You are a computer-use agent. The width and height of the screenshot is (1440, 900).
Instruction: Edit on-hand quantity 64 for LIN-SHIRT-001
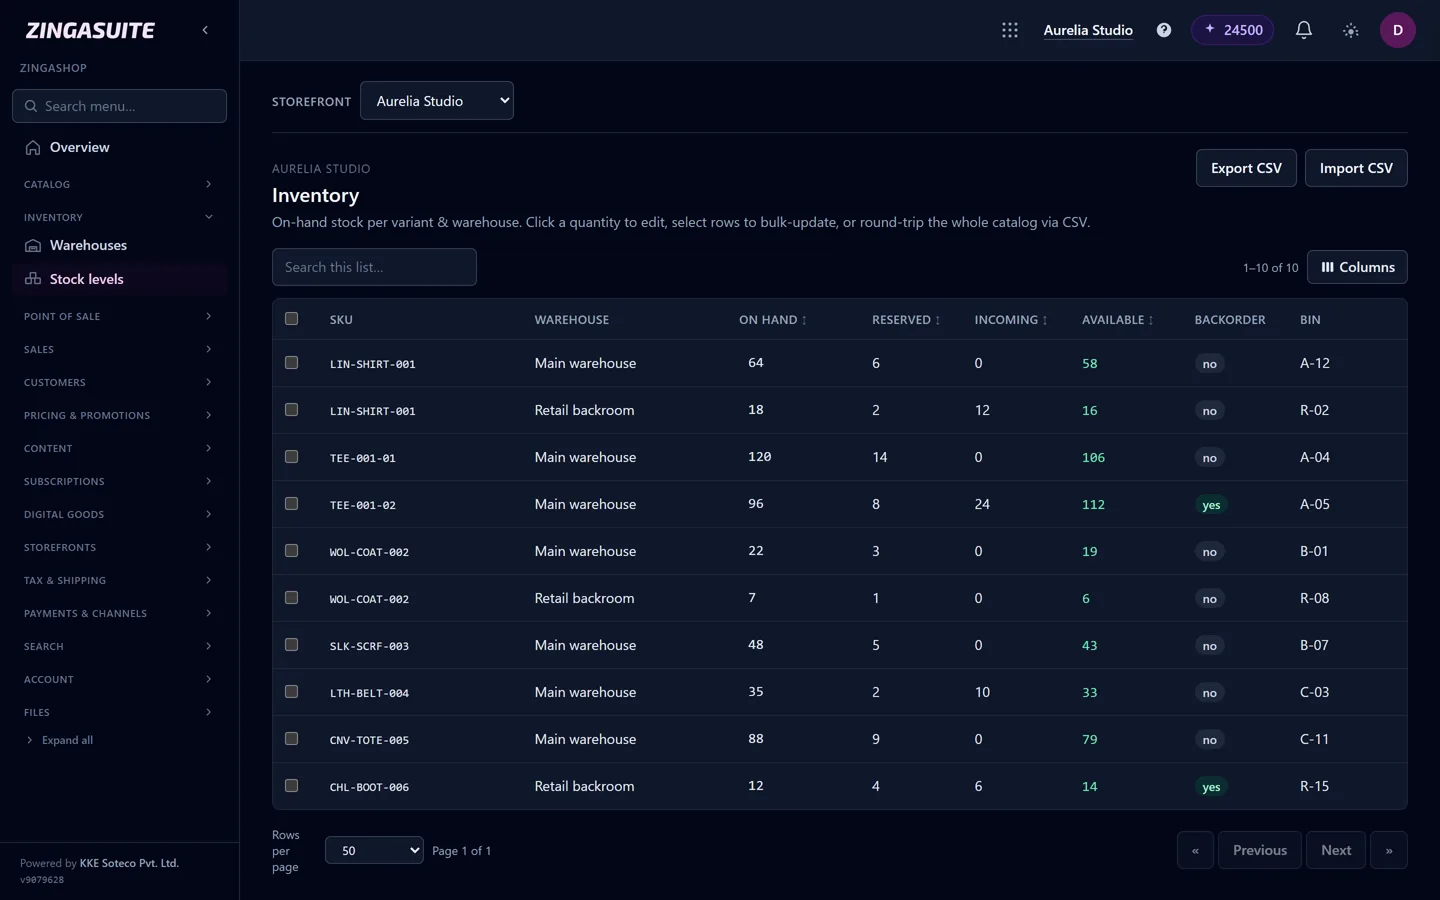pyautogui.click(x=756, y=363)
